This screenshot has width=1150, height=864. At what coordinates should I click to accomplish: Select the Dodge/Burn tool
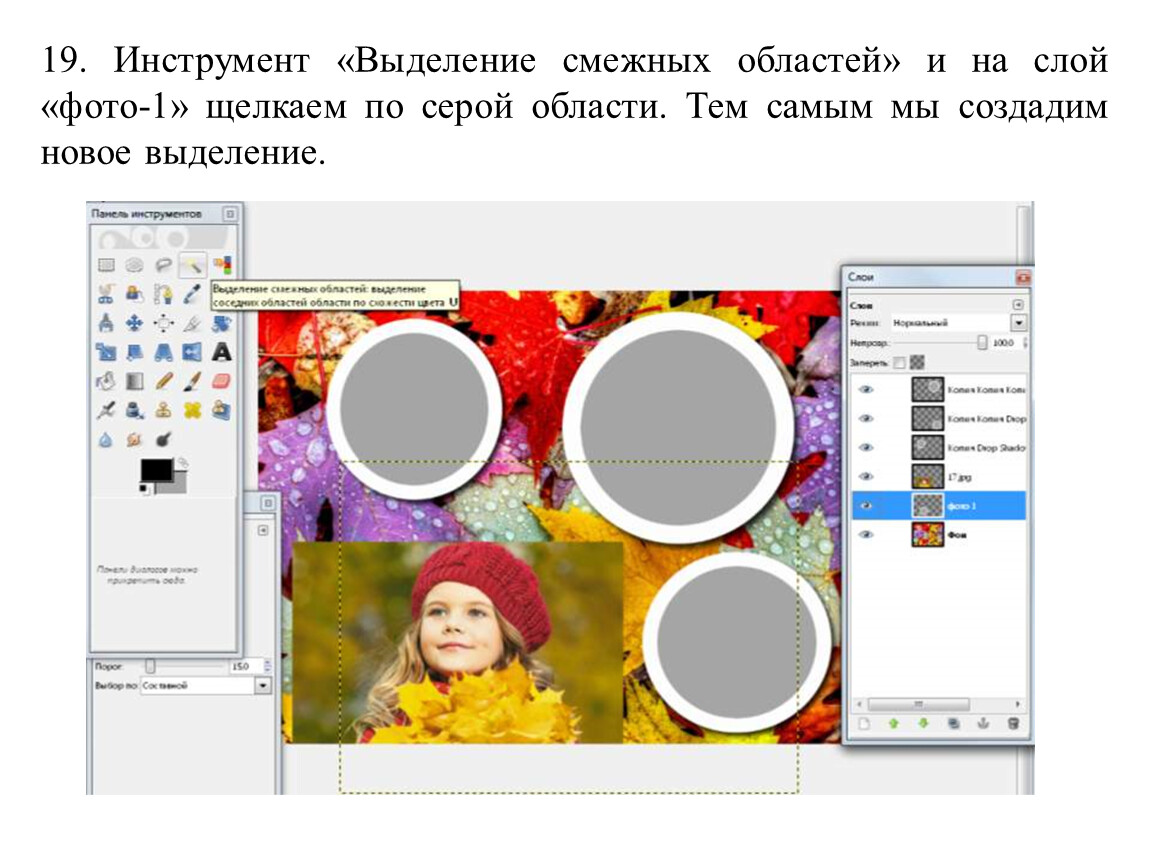click(x=163, y=439)
